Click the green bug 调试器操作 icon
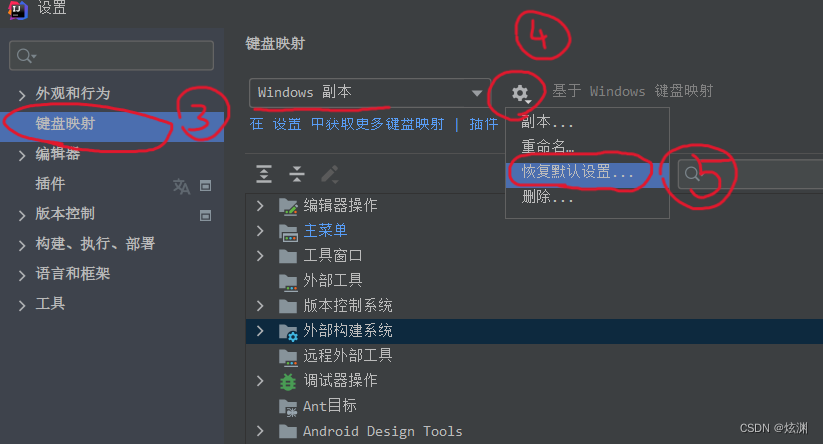This screenshot has width=823, height=444. point(288,381)
